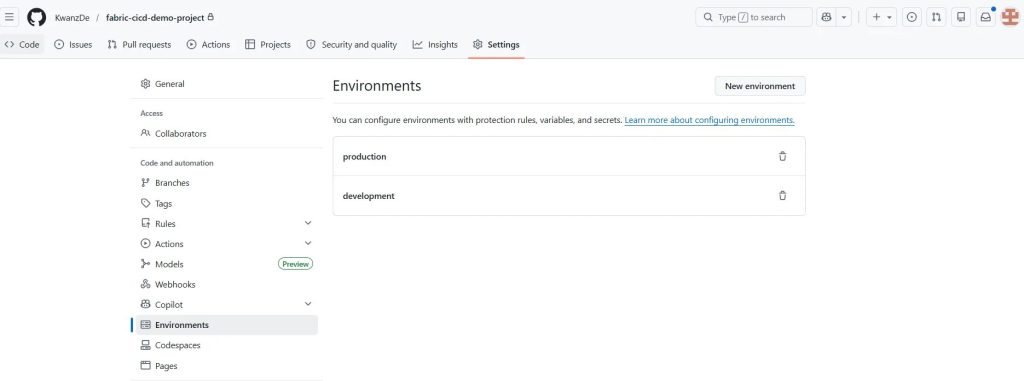1024x381 pixels.
Task: Click the Settings gear icon in tab
Action: pos(478,44)
